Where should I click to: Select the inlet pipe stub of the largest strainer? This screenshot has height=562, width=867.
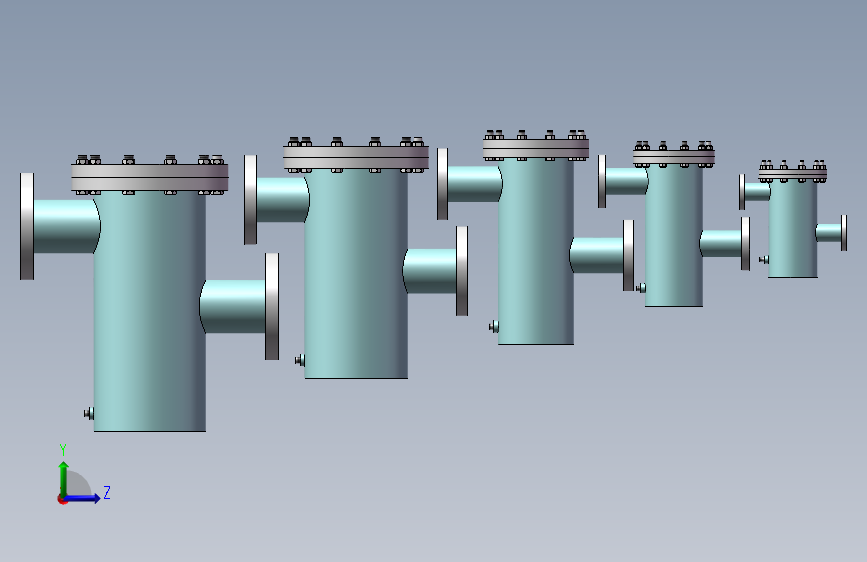[x=67, y=226]
